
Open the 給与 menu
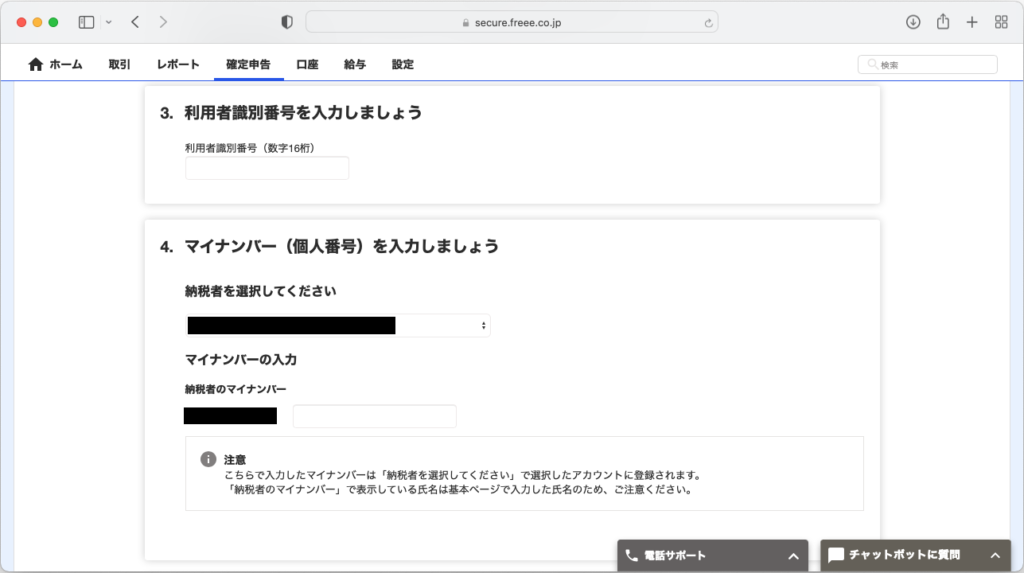click(x=355, y=64)
